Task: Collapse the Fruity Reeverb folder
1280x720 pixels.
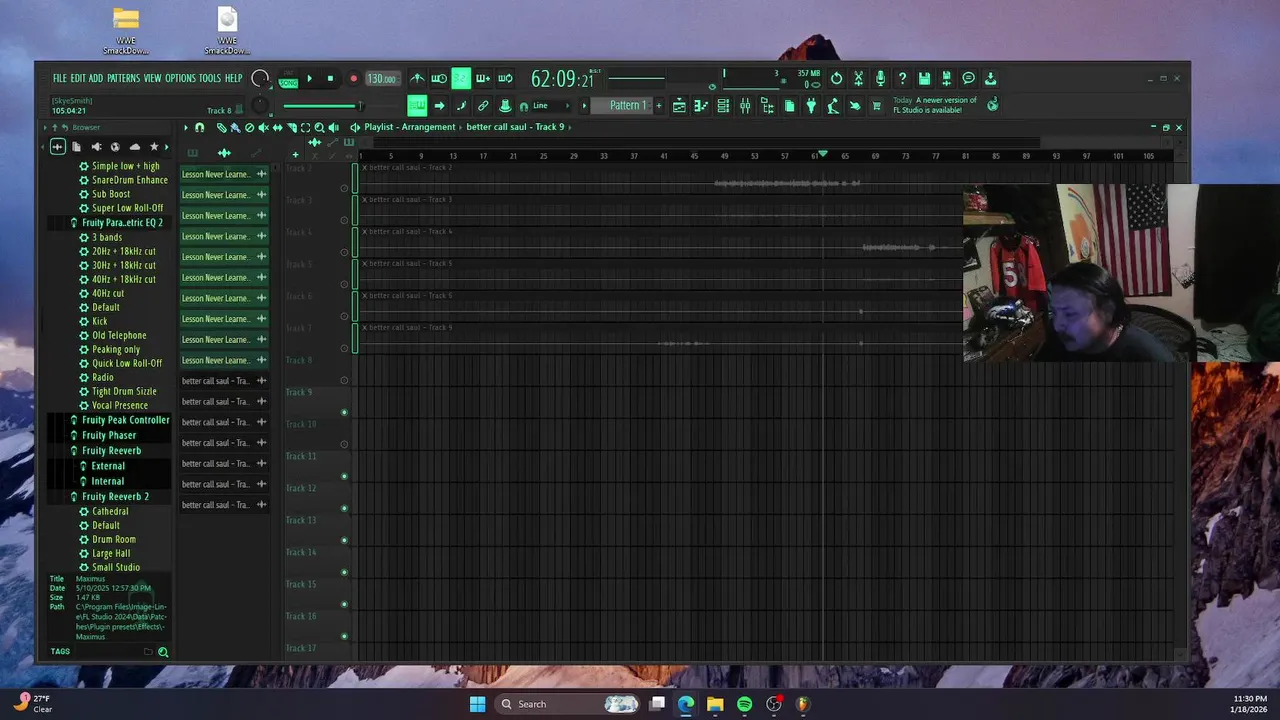Action: 111,450
